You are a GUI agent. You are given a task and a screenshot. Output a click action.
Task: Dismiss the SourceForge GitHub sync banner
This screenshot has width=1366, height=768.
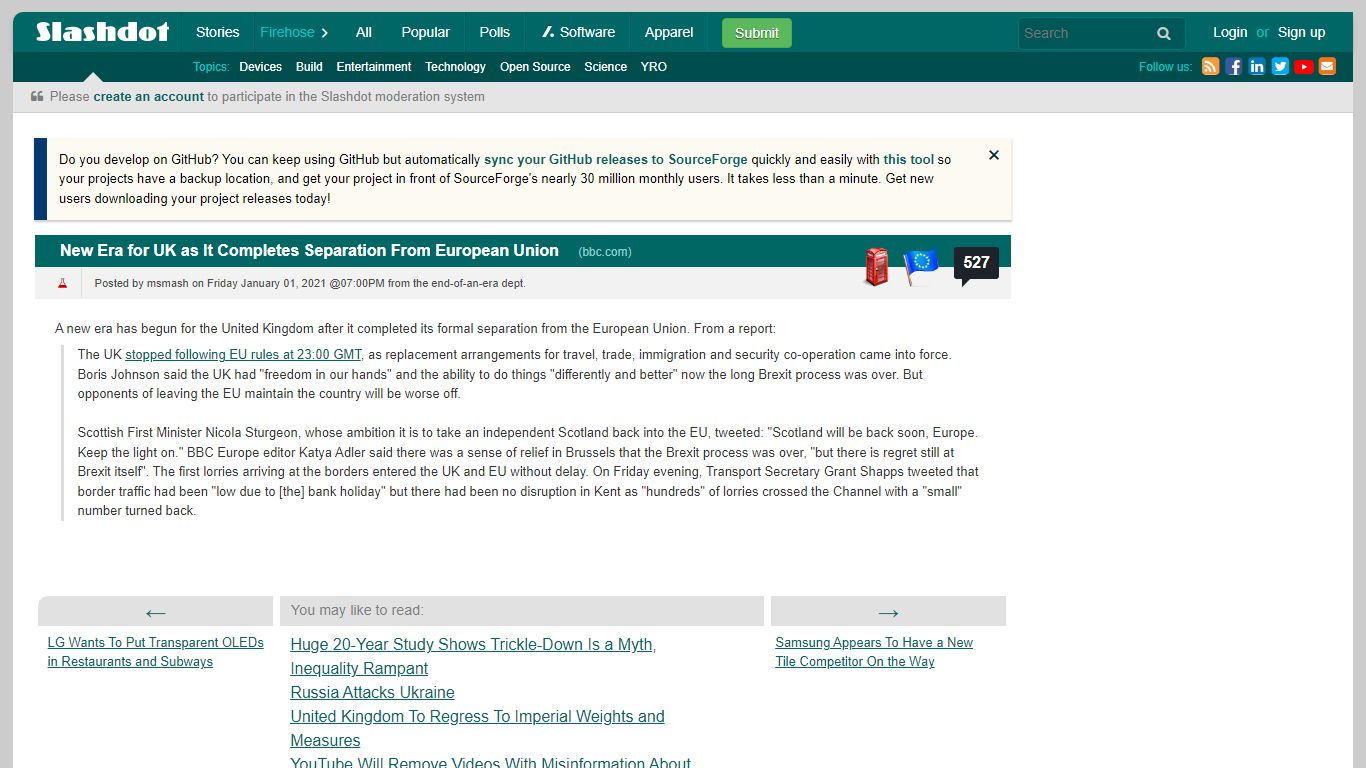pos(994,155)
